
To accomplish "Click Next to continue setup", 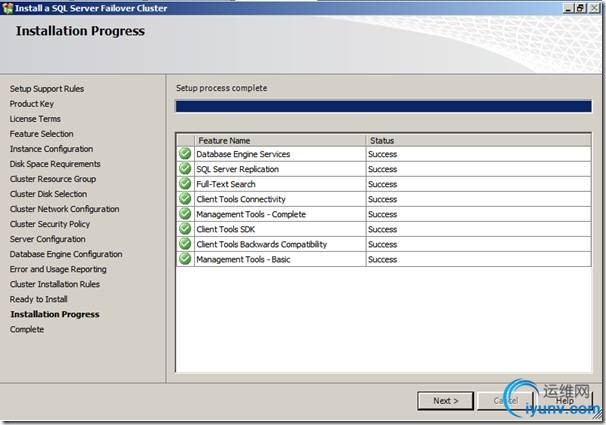I will pyautogui.click(x=445, y=401).
